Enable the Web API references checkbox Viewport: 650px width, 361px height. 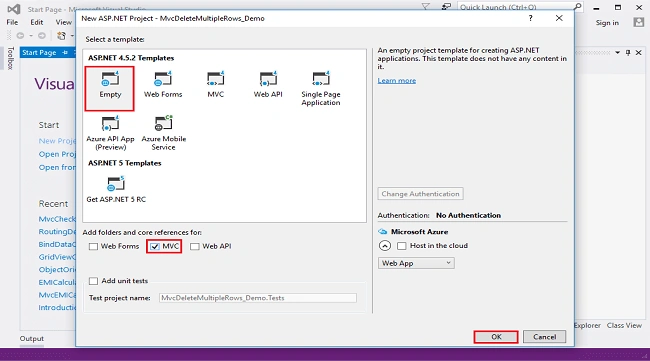click(194, 247)
